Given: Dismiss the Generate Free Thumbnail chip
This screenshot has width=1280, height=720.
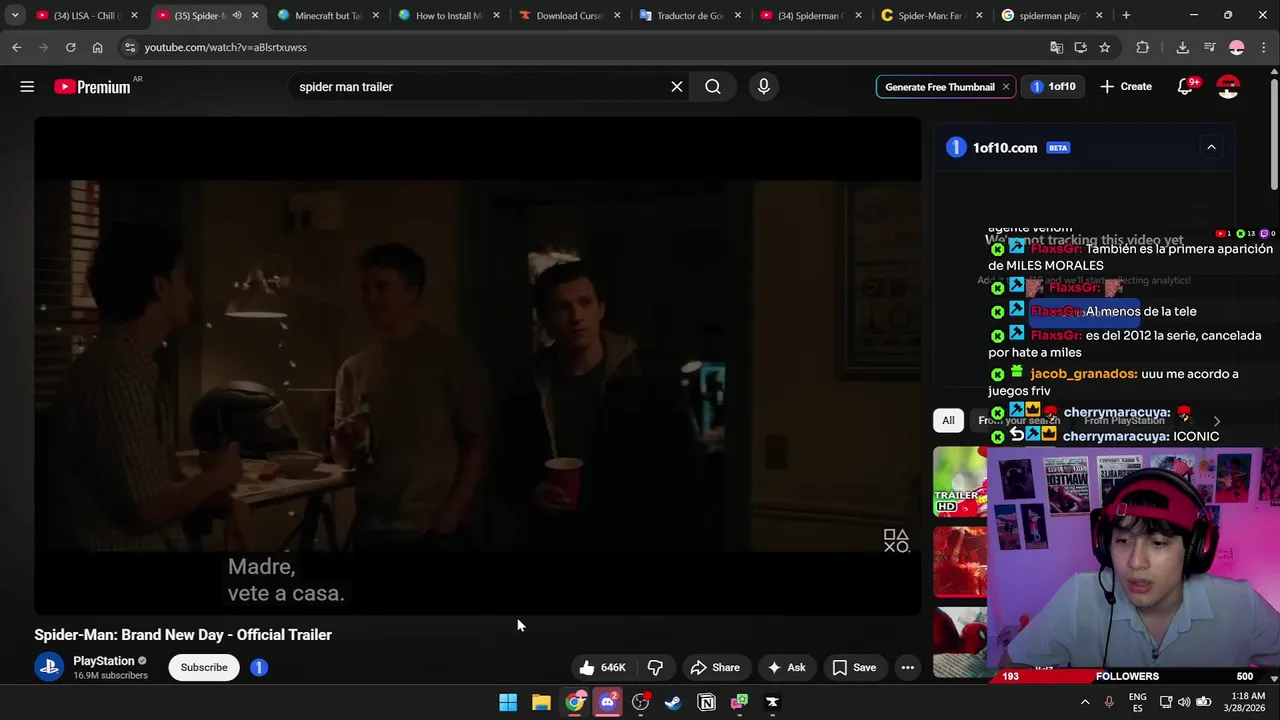Looking at the screenshot, I should (1006, 87).
